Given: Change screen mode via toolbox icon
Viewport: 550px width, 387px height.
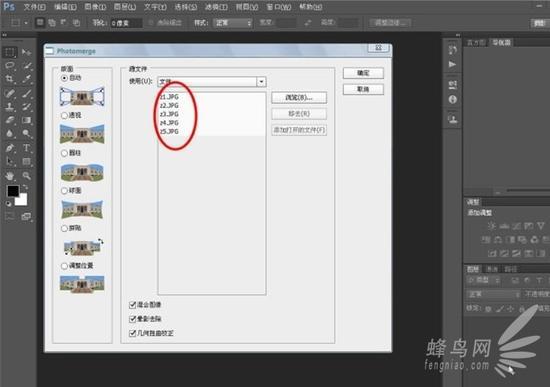Looking at the screenshot, I should click(27, 216).
